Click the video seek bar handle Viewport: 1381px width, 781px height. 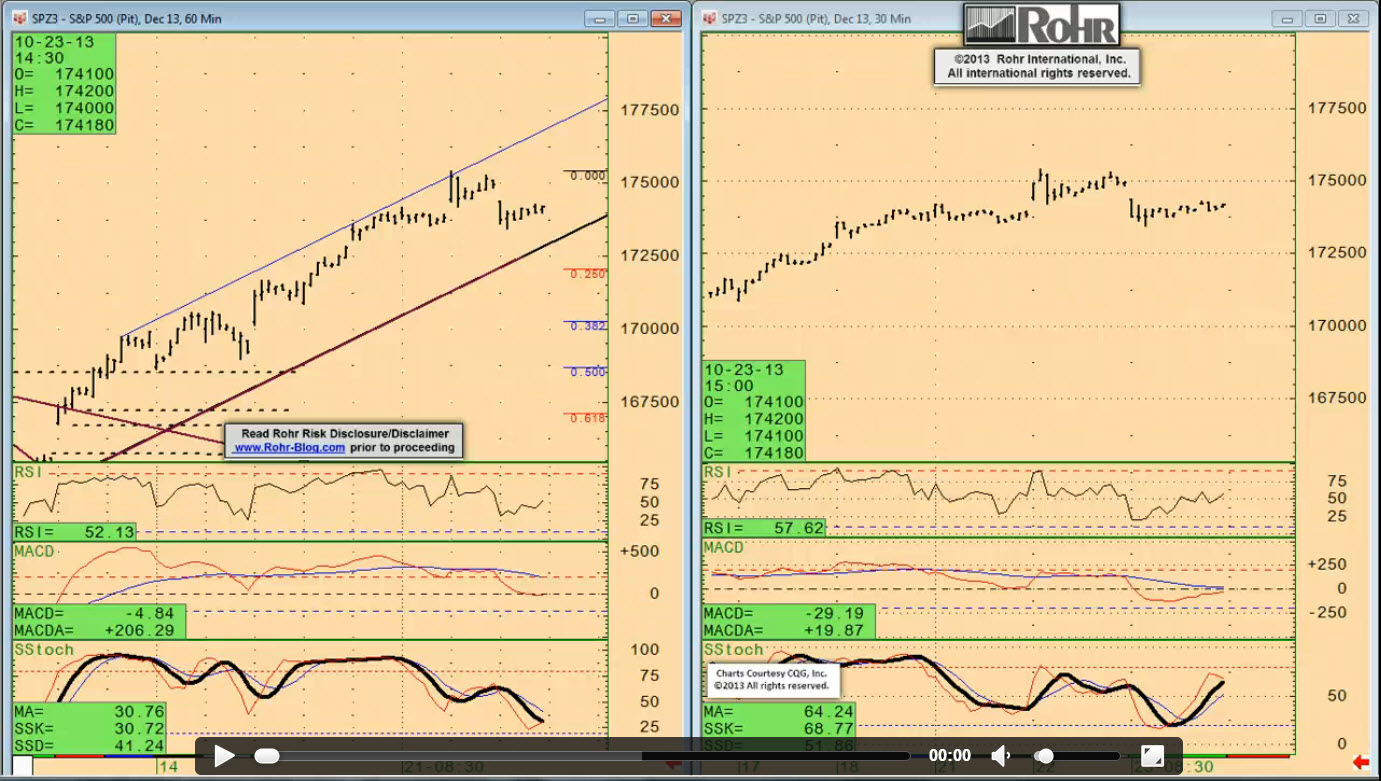click(267, 756)
